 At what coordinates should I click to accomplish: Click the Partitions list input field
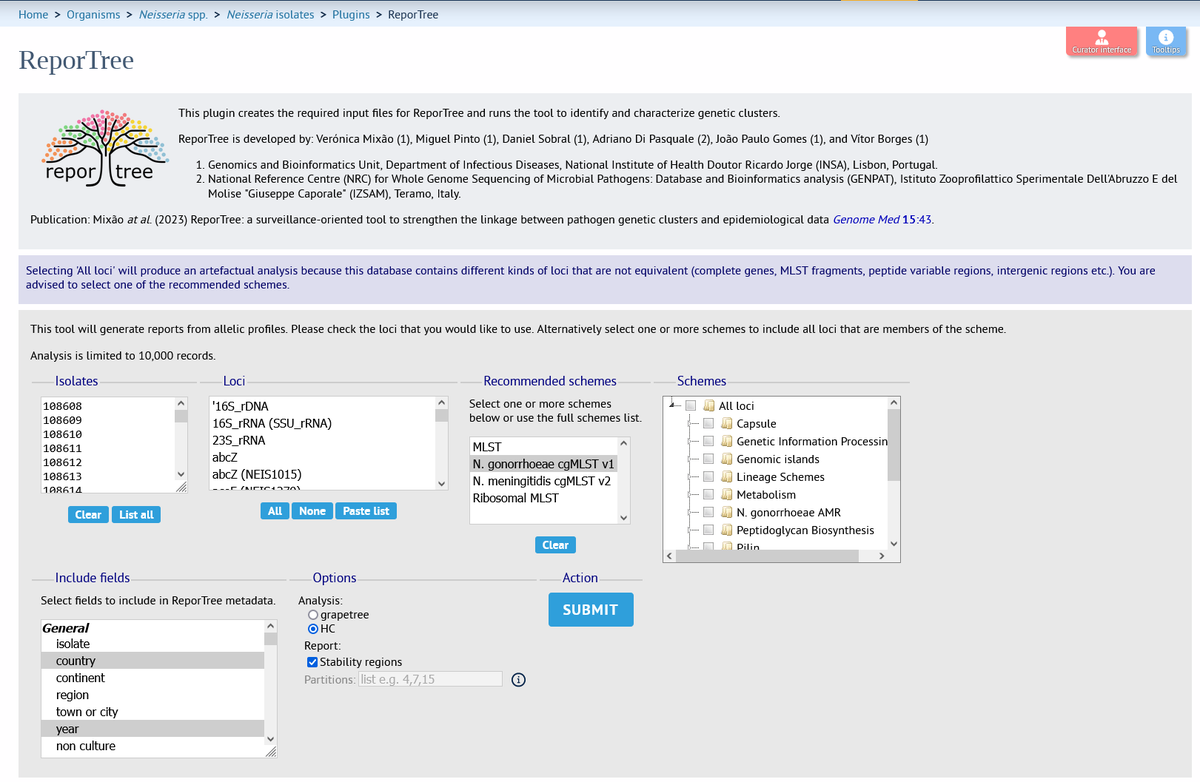click(430, 679)
